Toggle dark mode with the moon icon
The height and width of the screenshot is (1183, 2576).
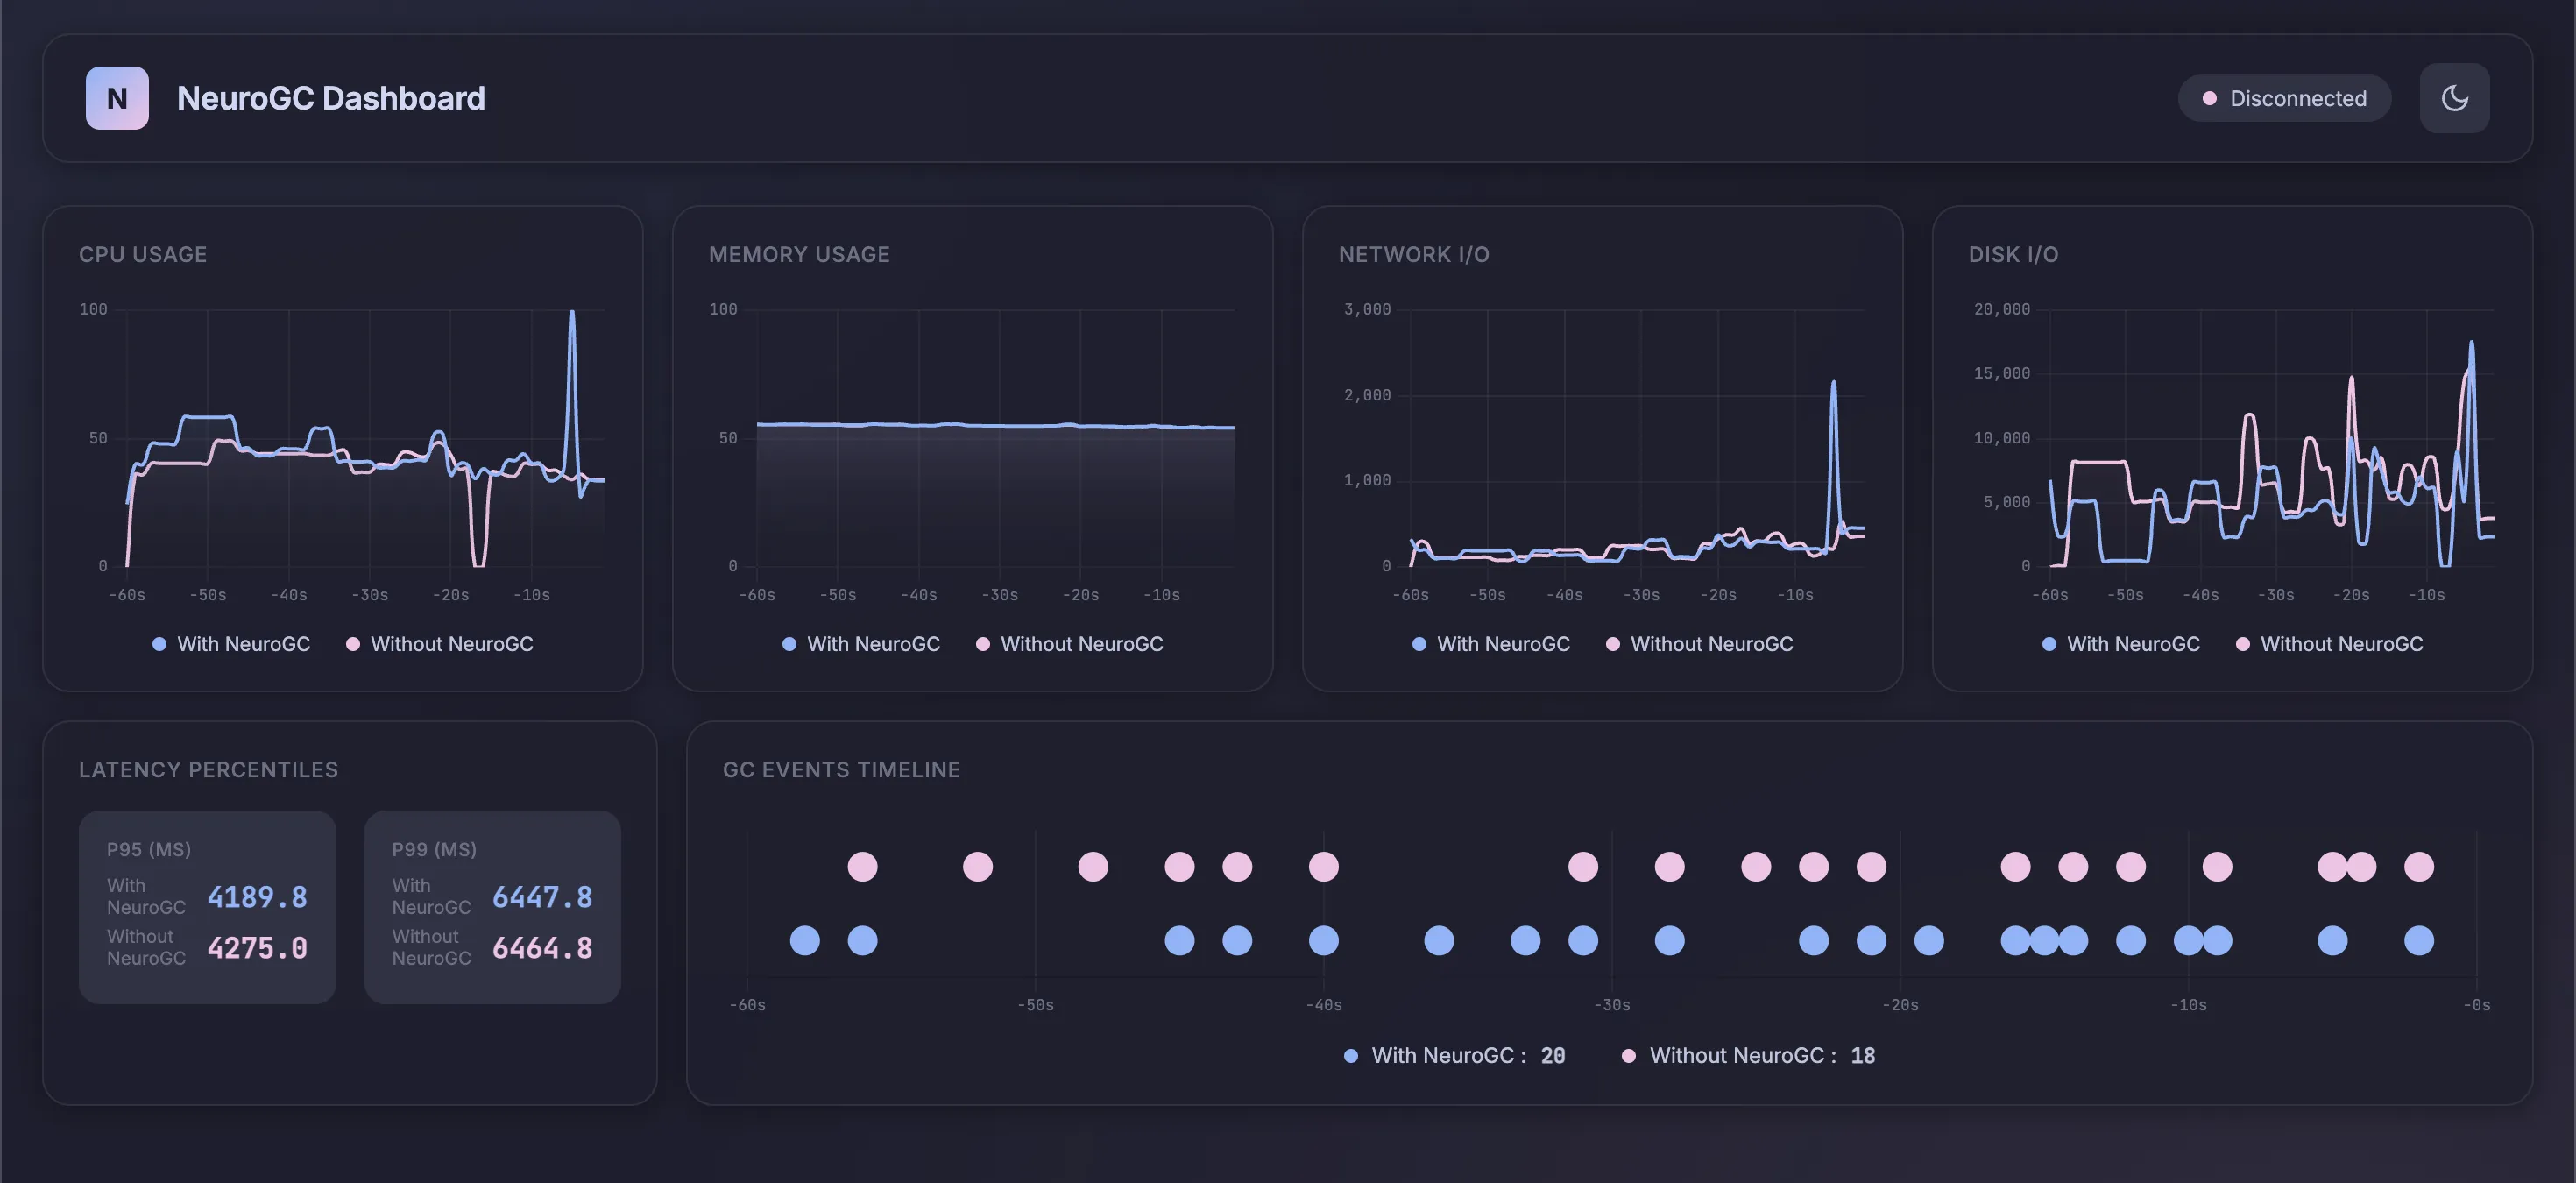click(2454, 98)
